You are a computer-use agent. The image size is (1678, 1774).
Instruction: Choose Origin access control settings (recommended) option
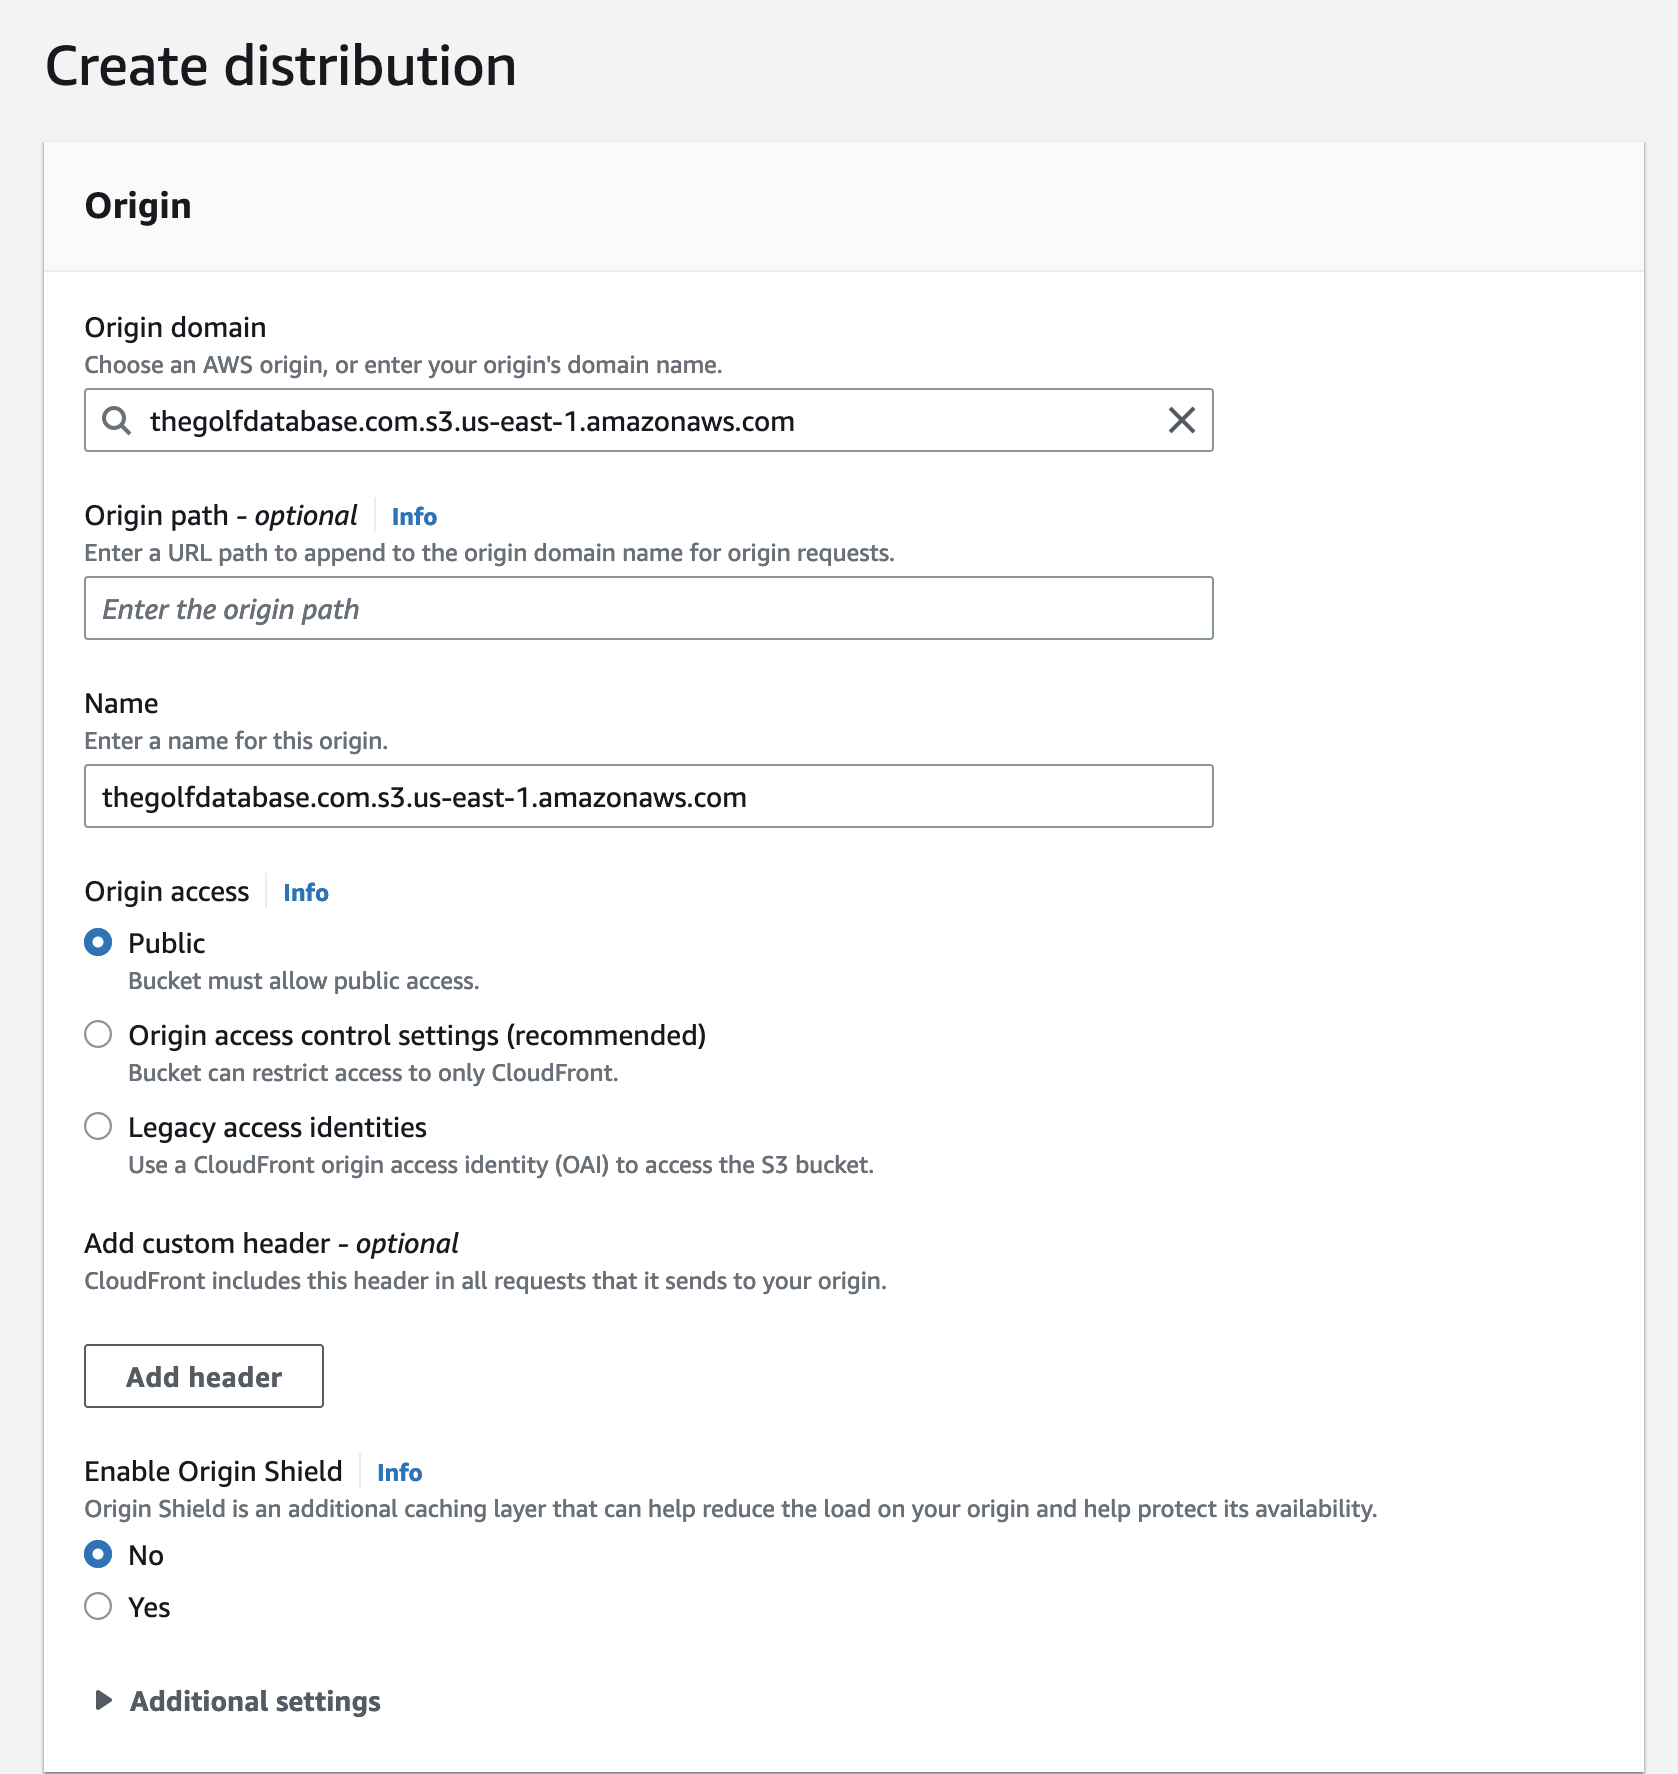(x=98, y=1034)
